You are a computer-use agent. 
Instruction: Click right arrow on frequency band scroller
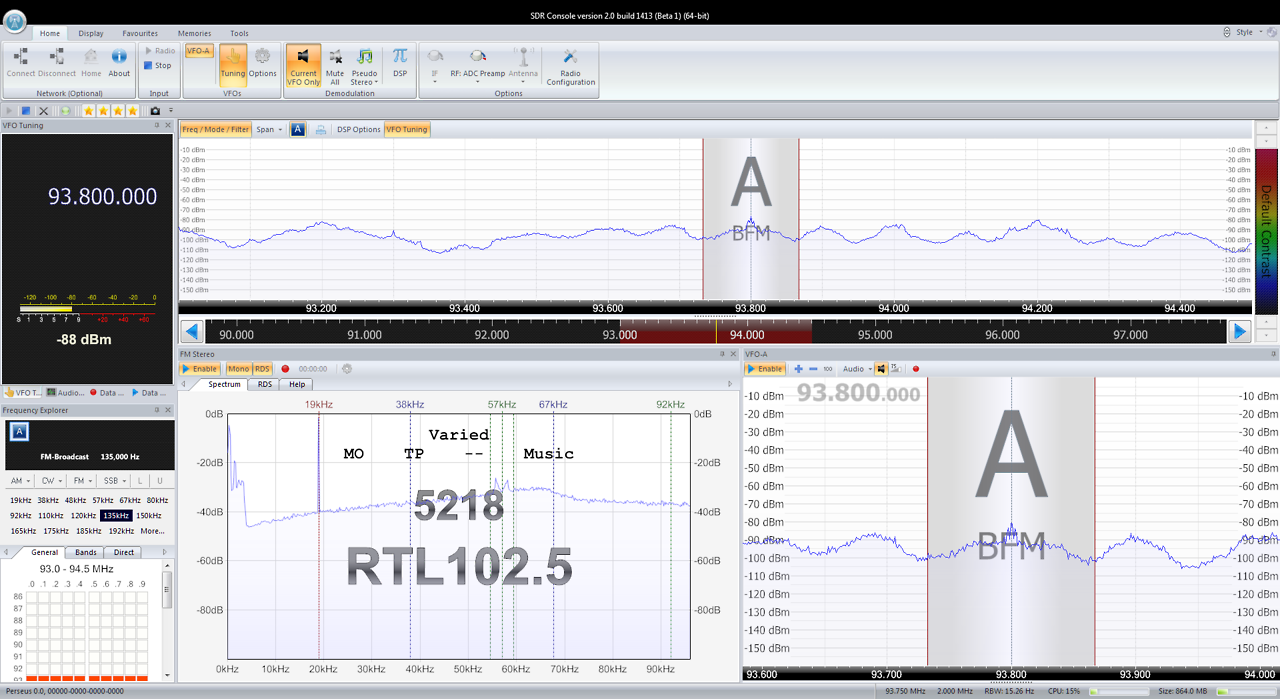pos(1239,332)
